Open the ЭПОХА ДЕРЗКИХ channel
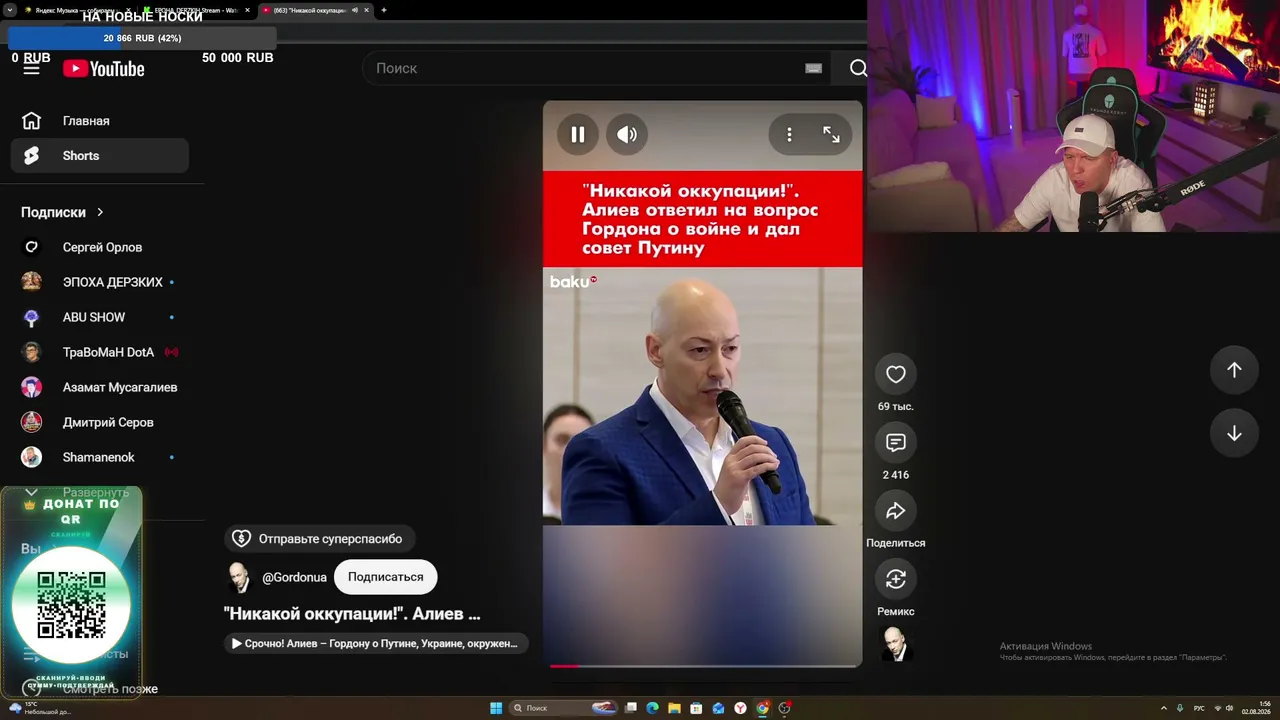This screenshot has height=720, width=1280. pos(100,282)
